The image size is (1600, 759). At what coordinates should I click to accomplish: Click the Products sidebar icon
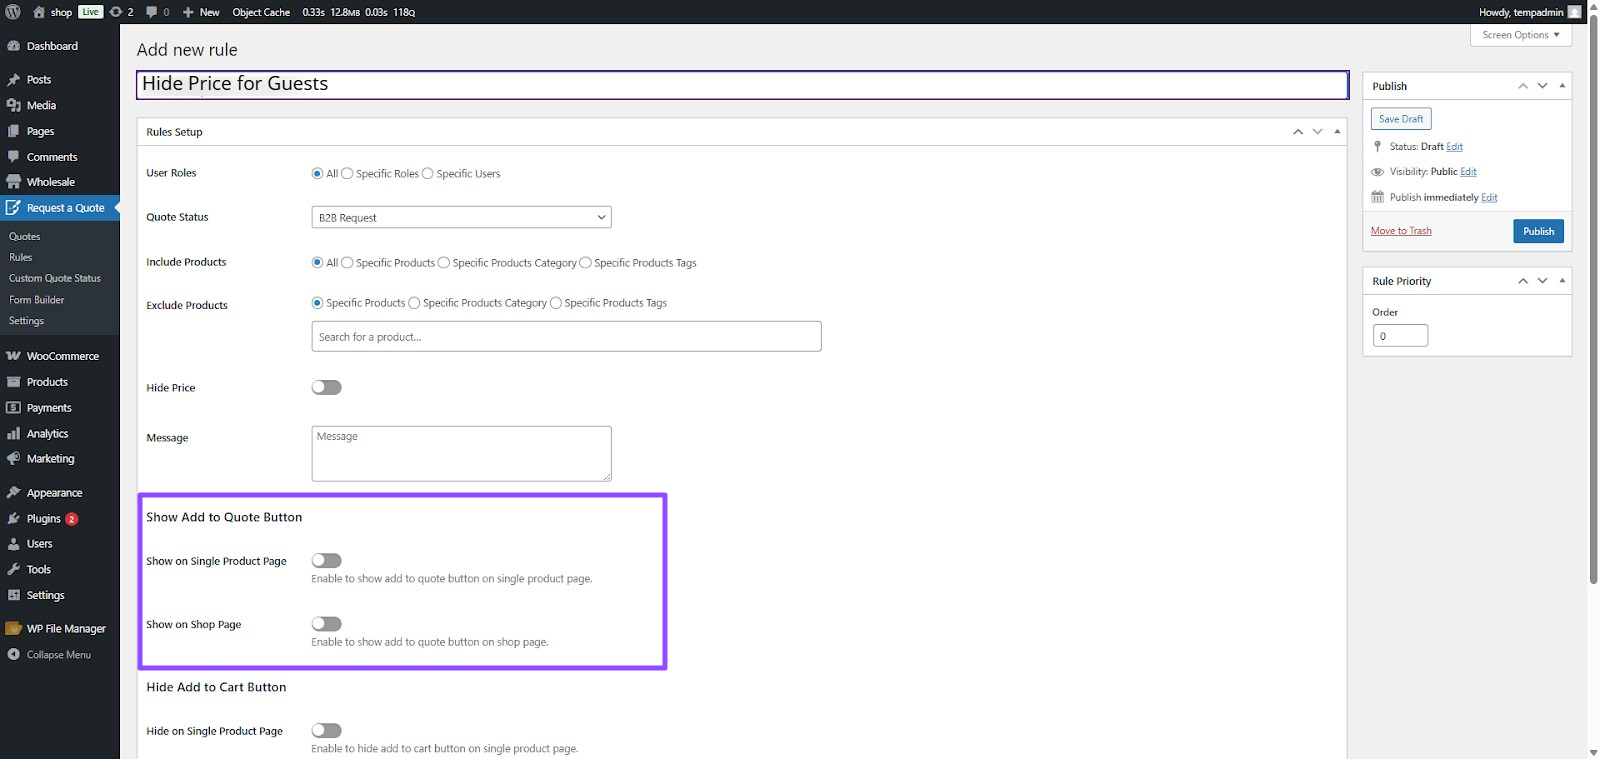click(13, 382)
